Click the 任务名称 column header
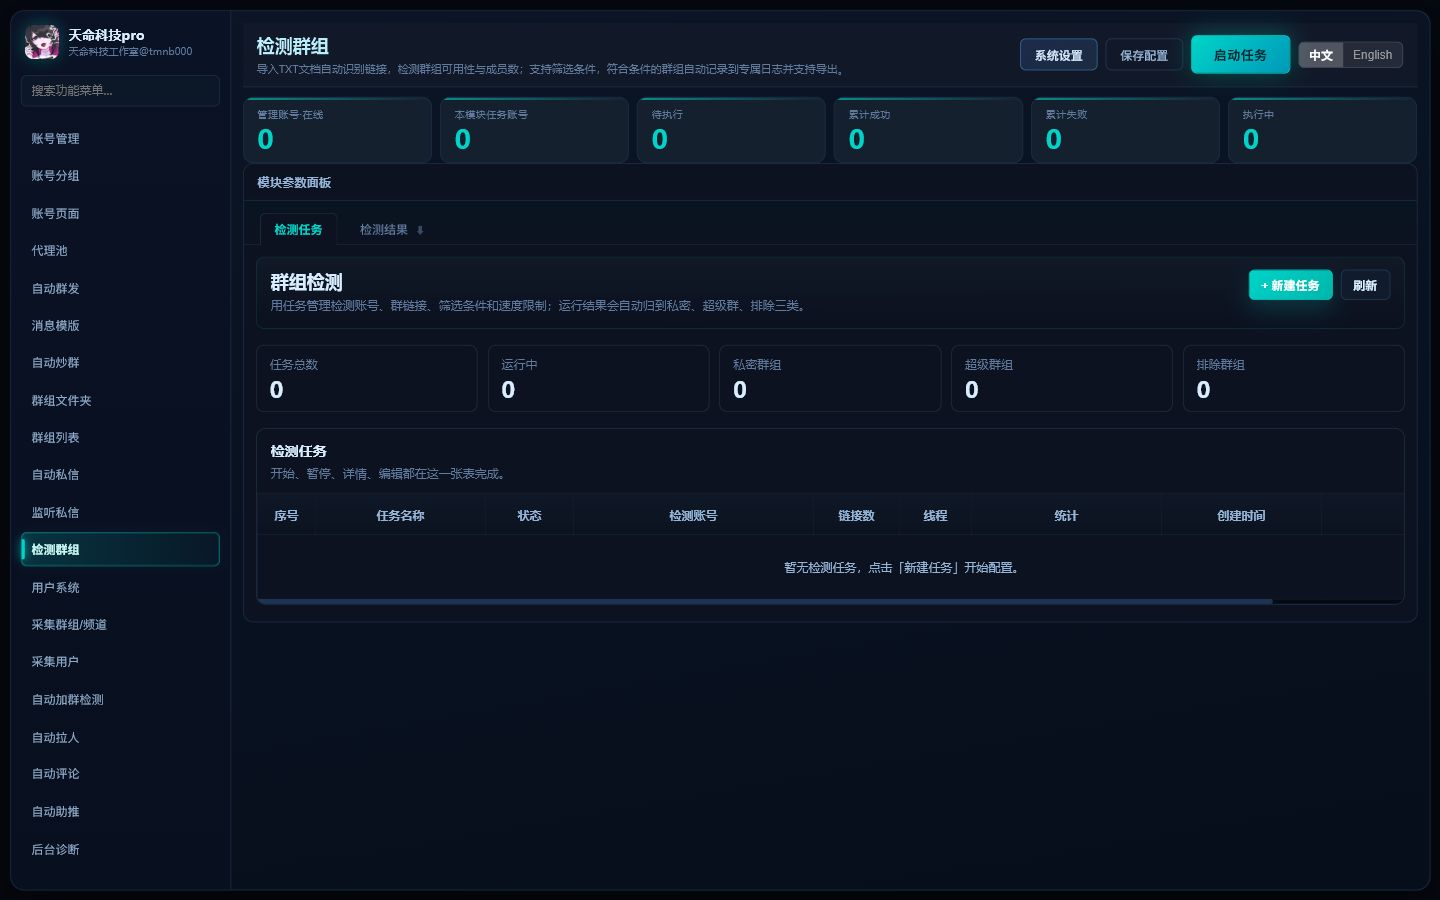The height and width of the screenshot is (900, 1440). coord(400,516)
